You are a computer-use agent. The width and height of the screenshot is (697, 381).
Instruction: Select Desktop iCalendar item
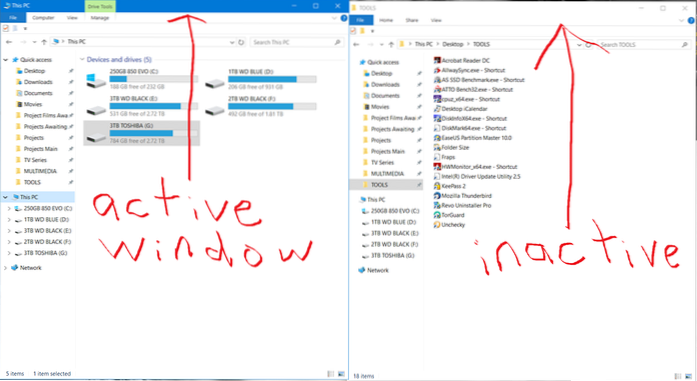[x=461, y=109]
